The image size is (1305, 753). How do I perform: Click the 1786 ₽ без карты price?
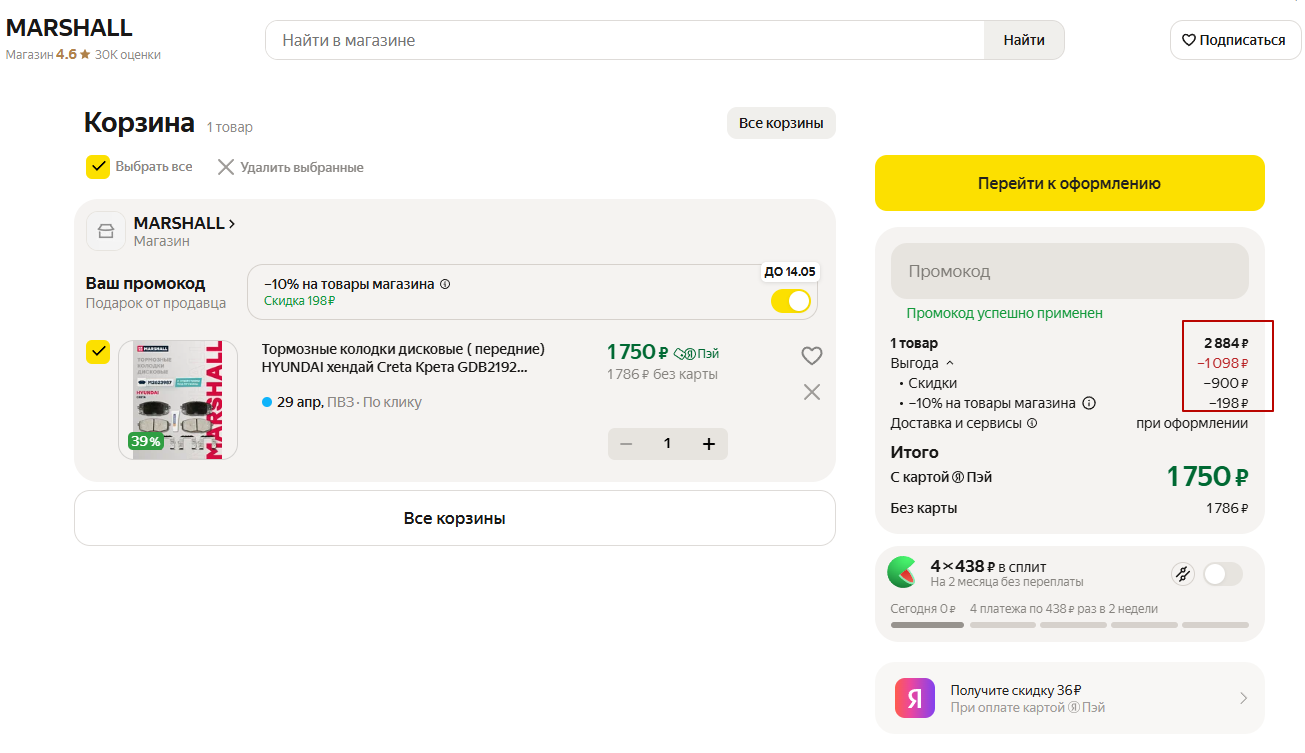pyautogui.click(x=662, y=374)
